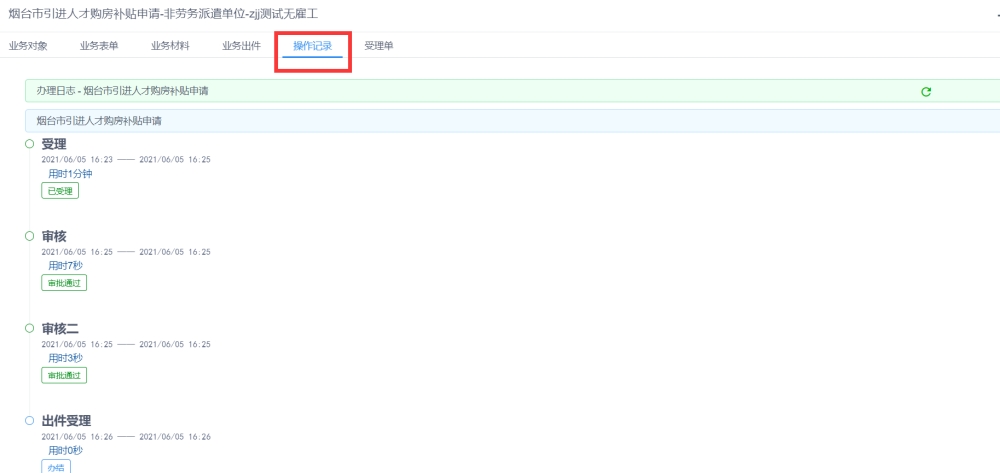This screenshot has height=473, width=1000.
Task: Select the 出件受理 timeline node circle
Action: [29, 421]
